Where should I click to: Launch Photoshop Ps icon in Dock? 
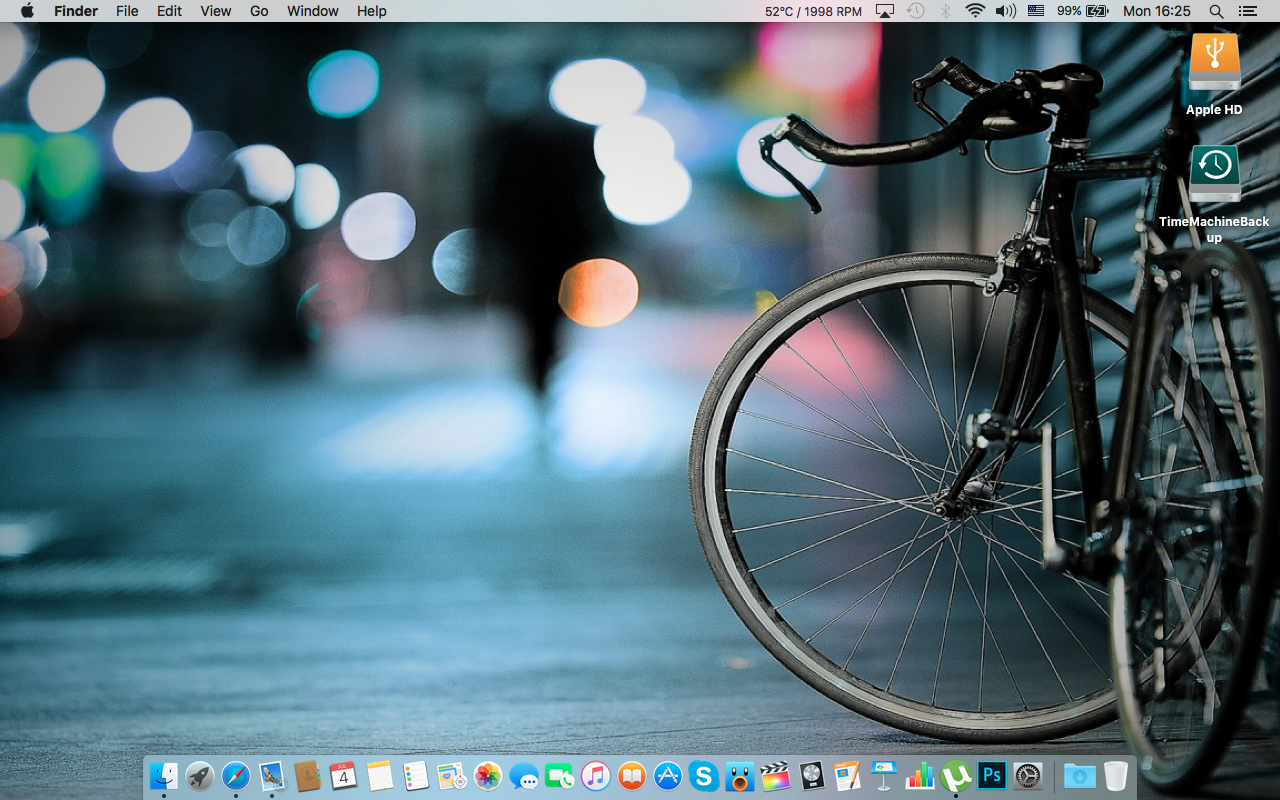pyautogui.click(x=992, y=775)
